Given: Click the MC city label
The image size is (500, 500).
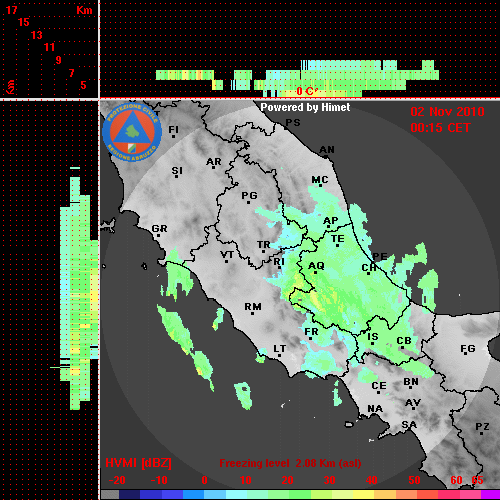Looking at the screenshot, I should tap(320, 180).
